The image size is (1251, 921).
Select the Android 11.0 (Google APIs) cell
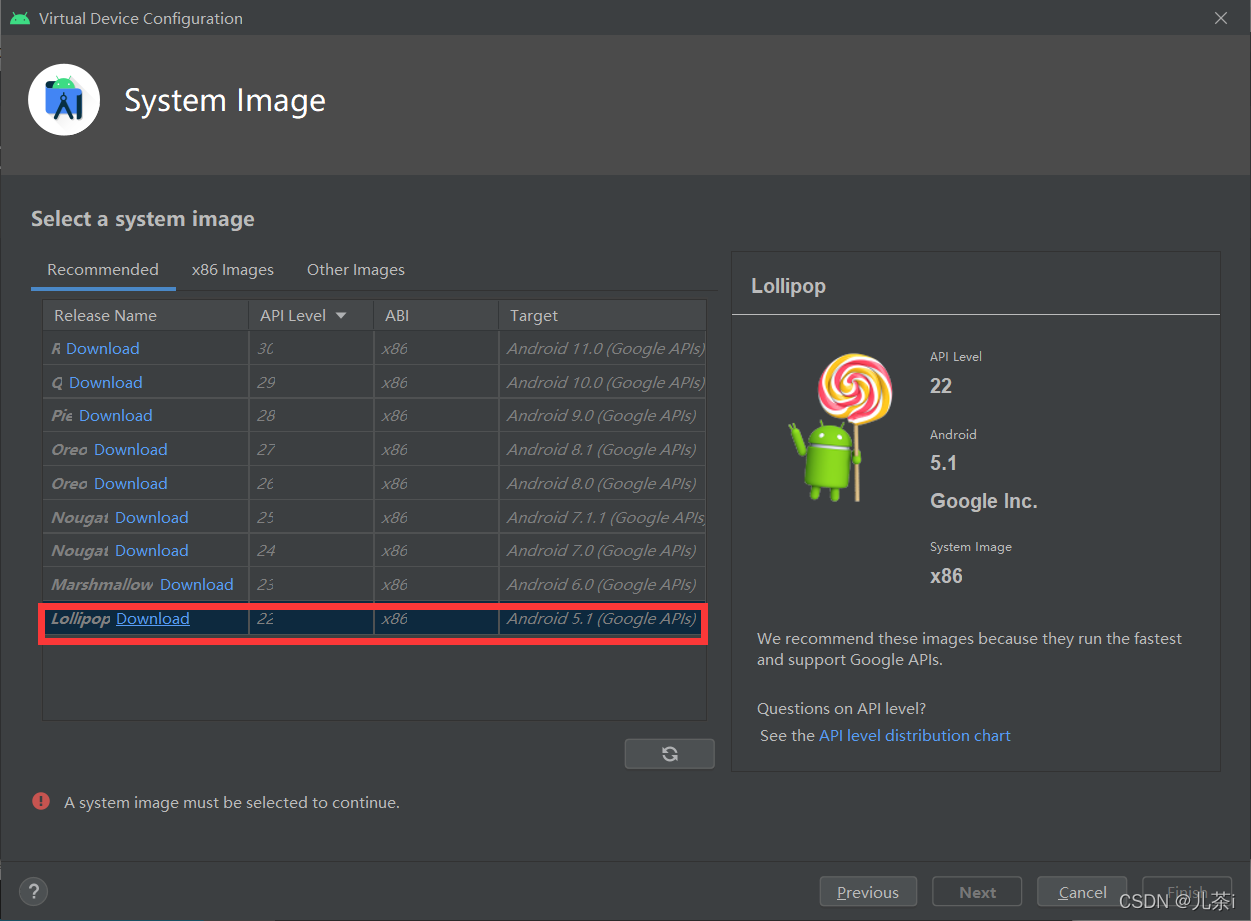602,349
